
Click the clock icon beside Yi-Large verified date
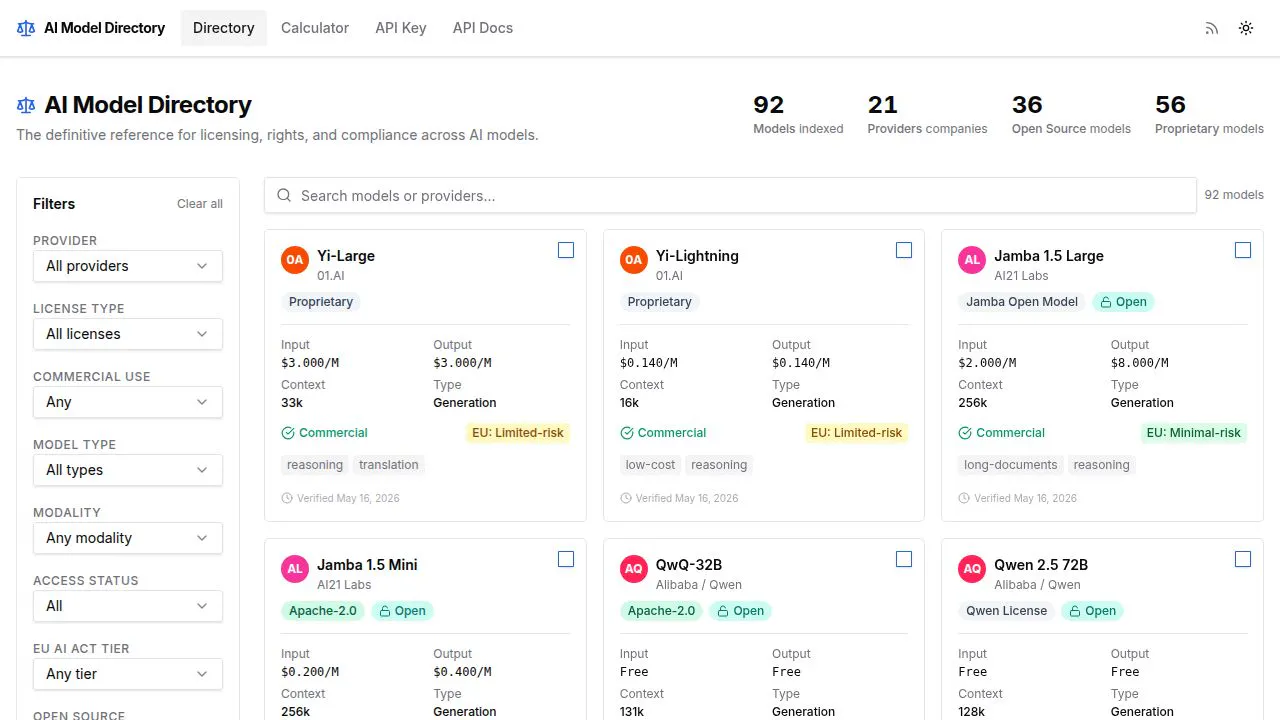pos(287,498)
